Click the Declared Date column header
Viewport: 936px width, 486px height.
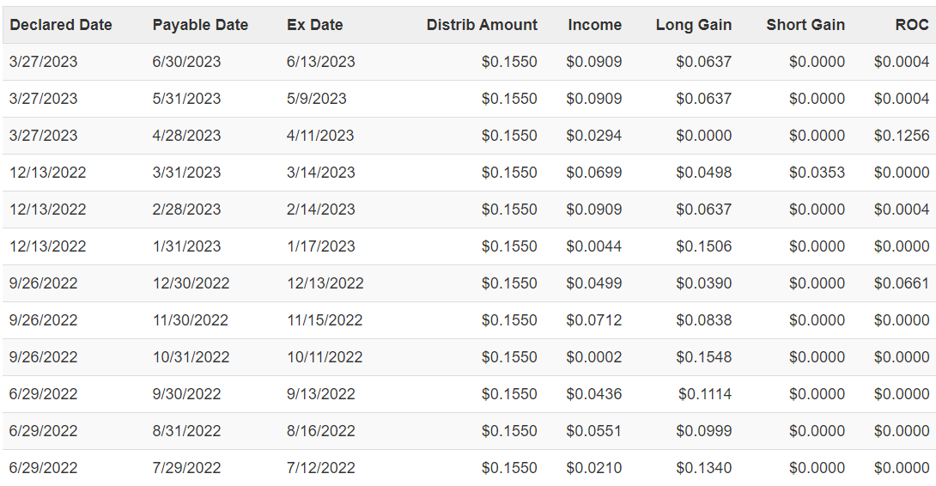point(61,25)
